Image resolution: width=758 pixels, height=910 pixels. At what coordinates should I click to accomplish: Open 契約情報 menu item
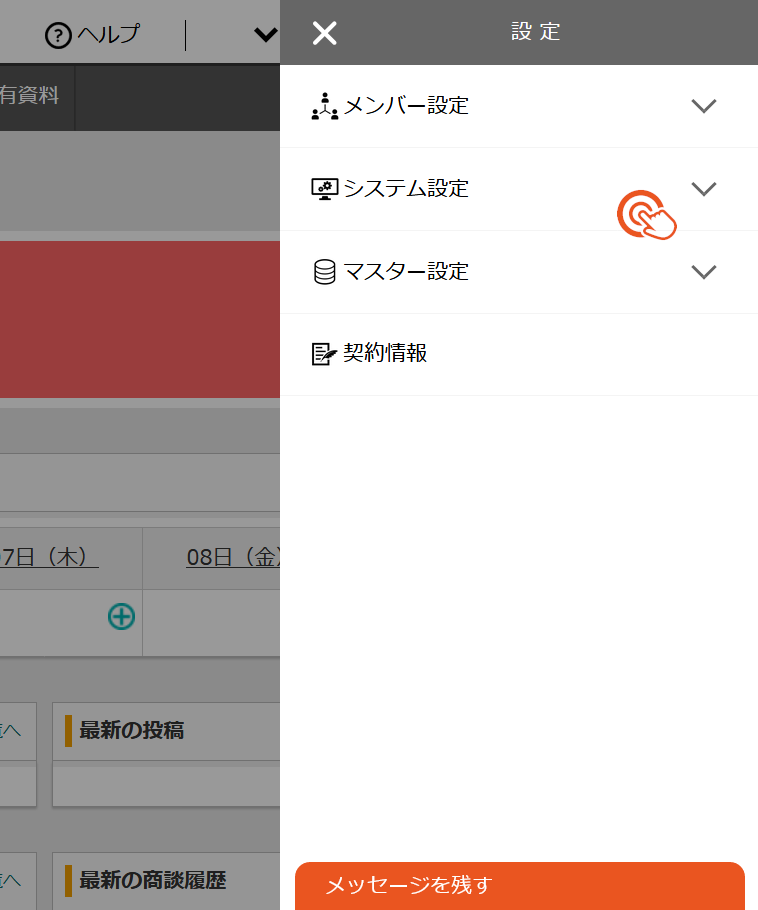[x=519, y=355]
